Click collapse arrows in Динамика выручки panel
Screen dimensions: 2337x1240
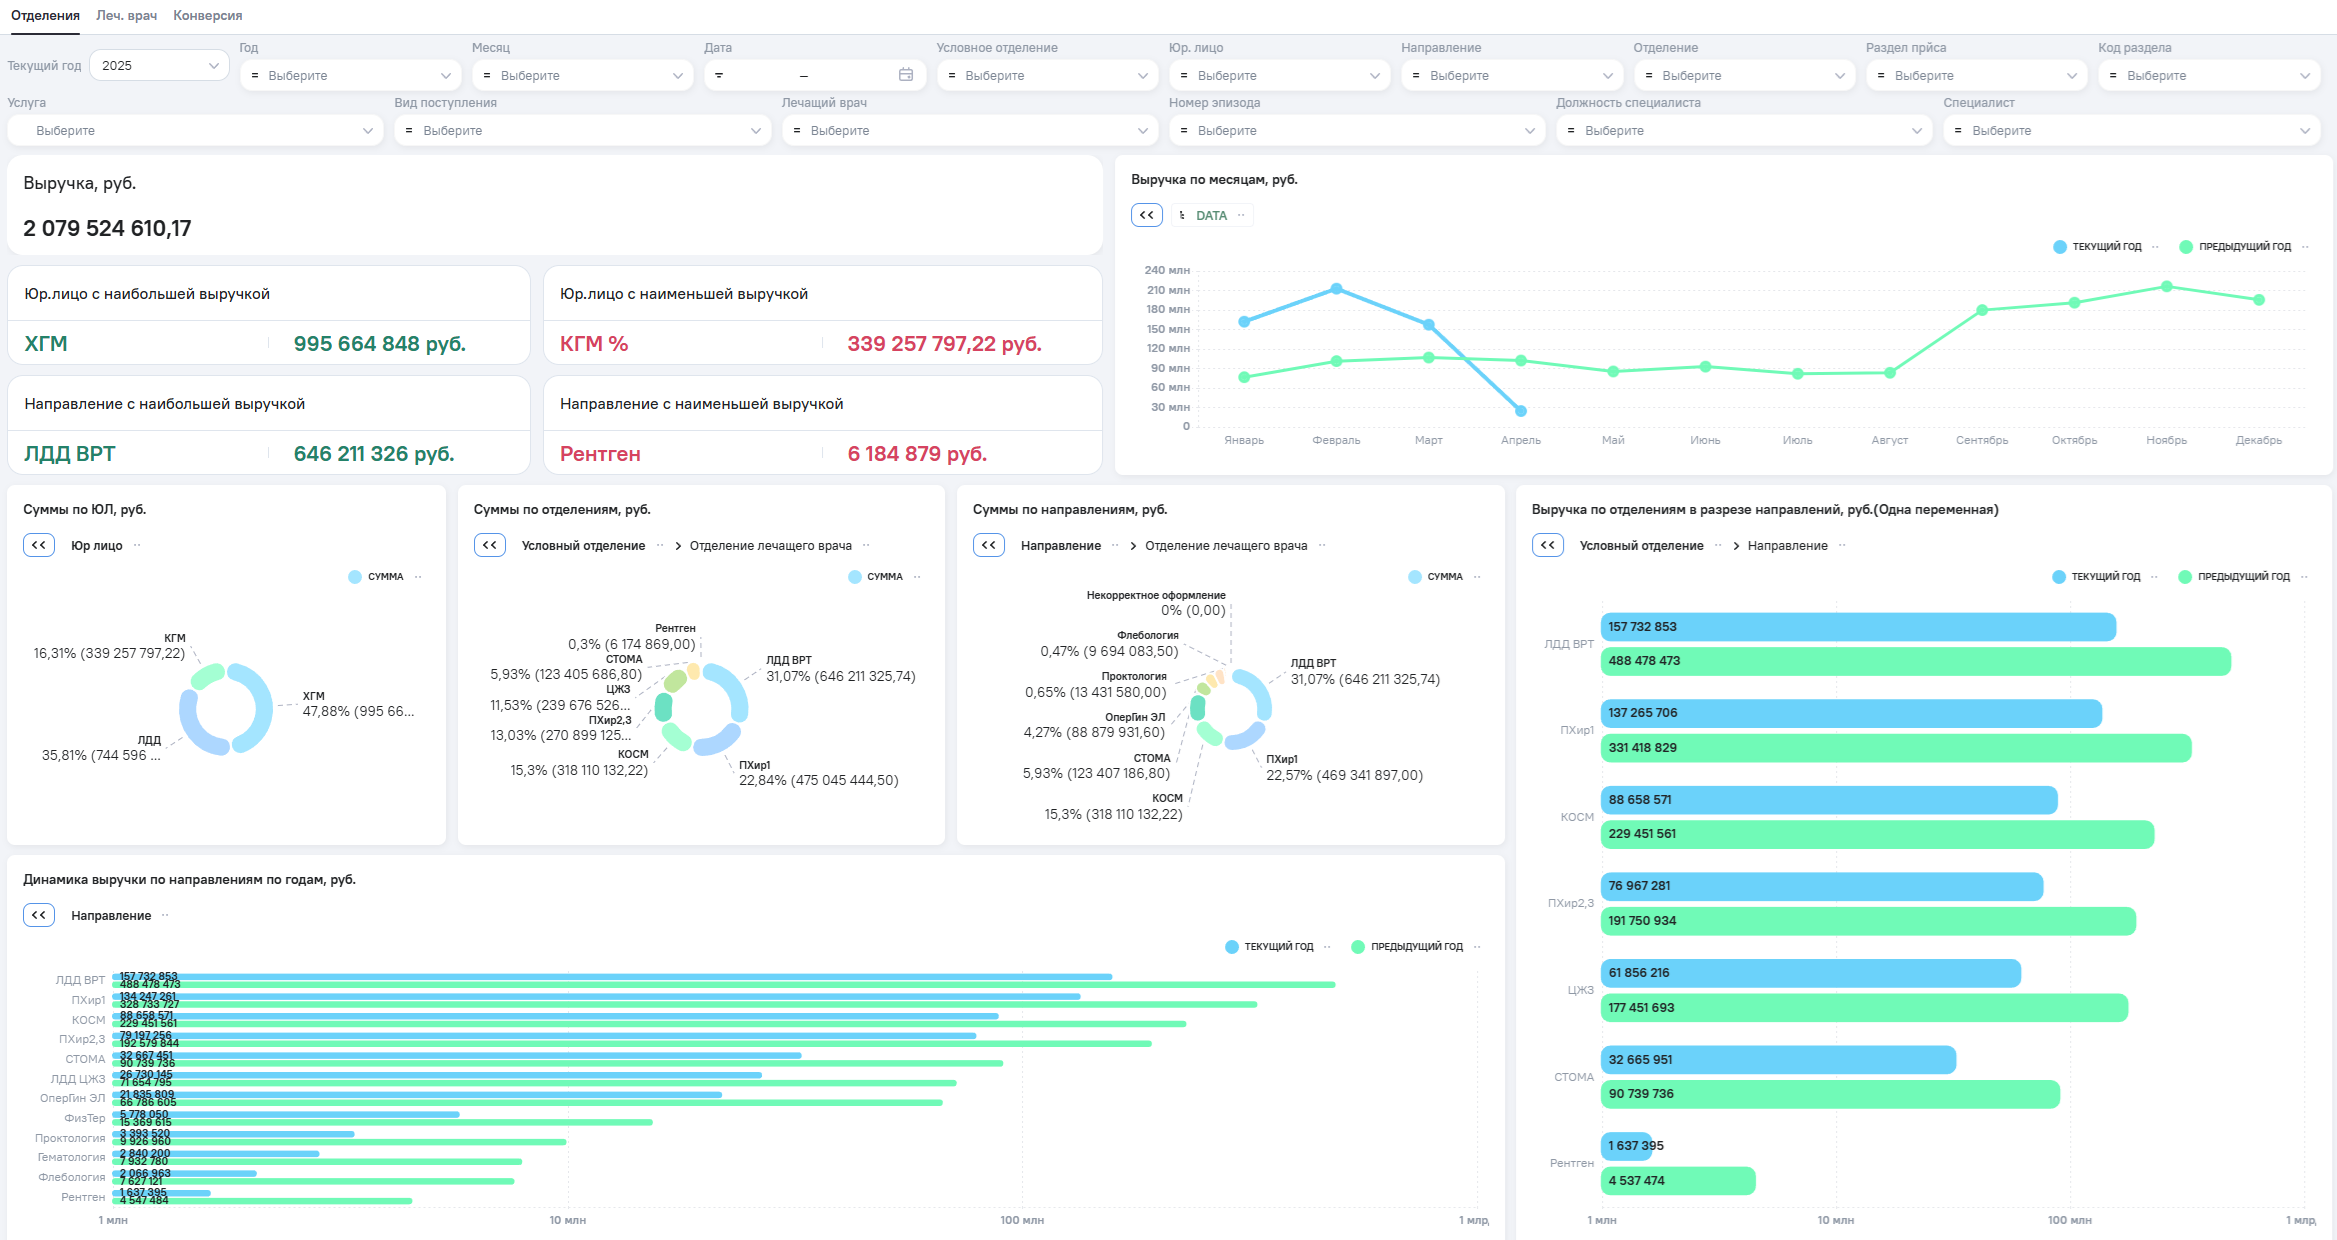click(x=39, y=915)
